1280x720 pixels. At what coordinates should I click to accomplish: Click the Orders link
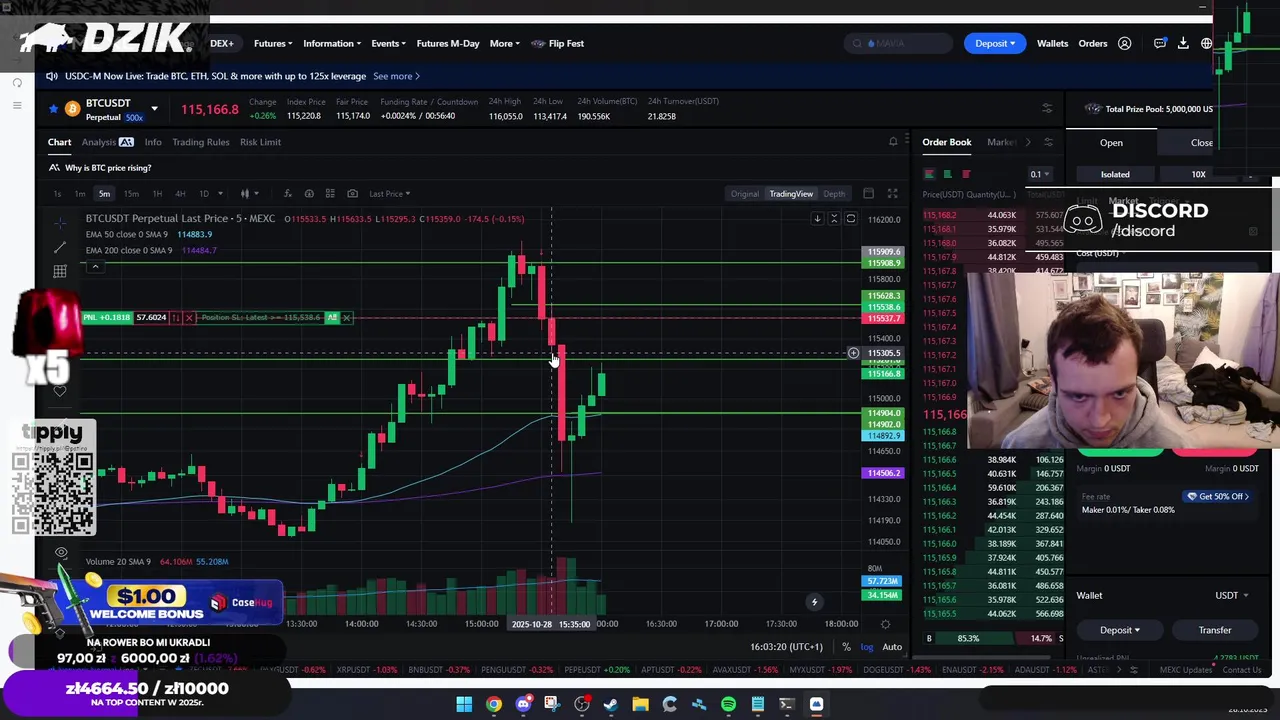[x=1092, y=43]
